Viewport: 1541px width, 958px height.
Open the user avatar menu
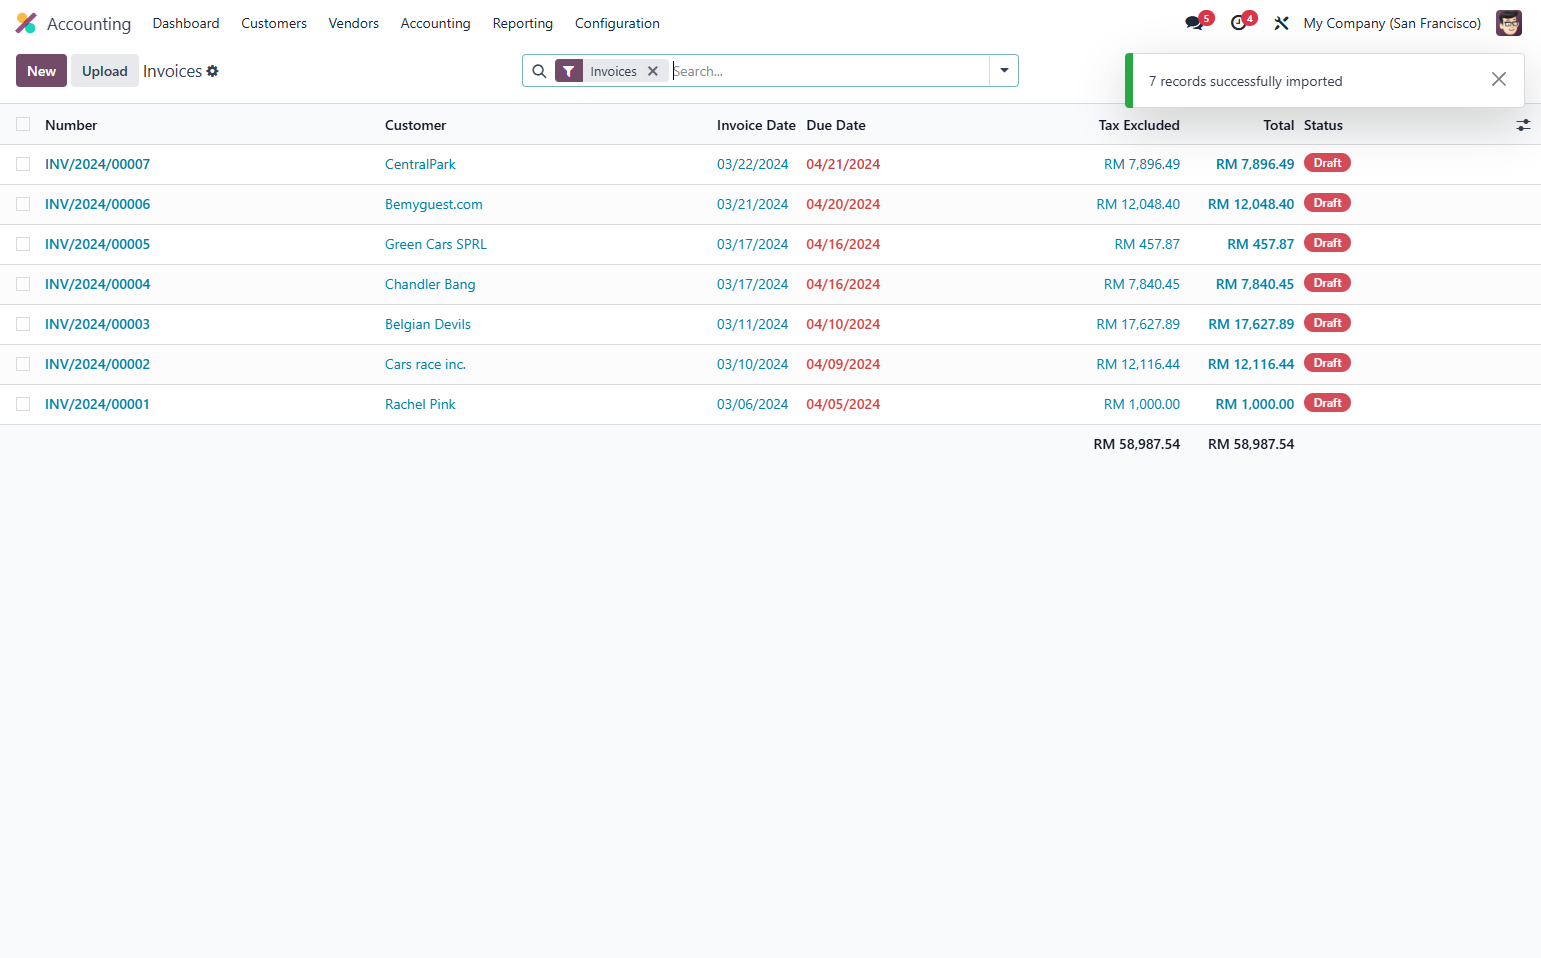click(1508, 23)
